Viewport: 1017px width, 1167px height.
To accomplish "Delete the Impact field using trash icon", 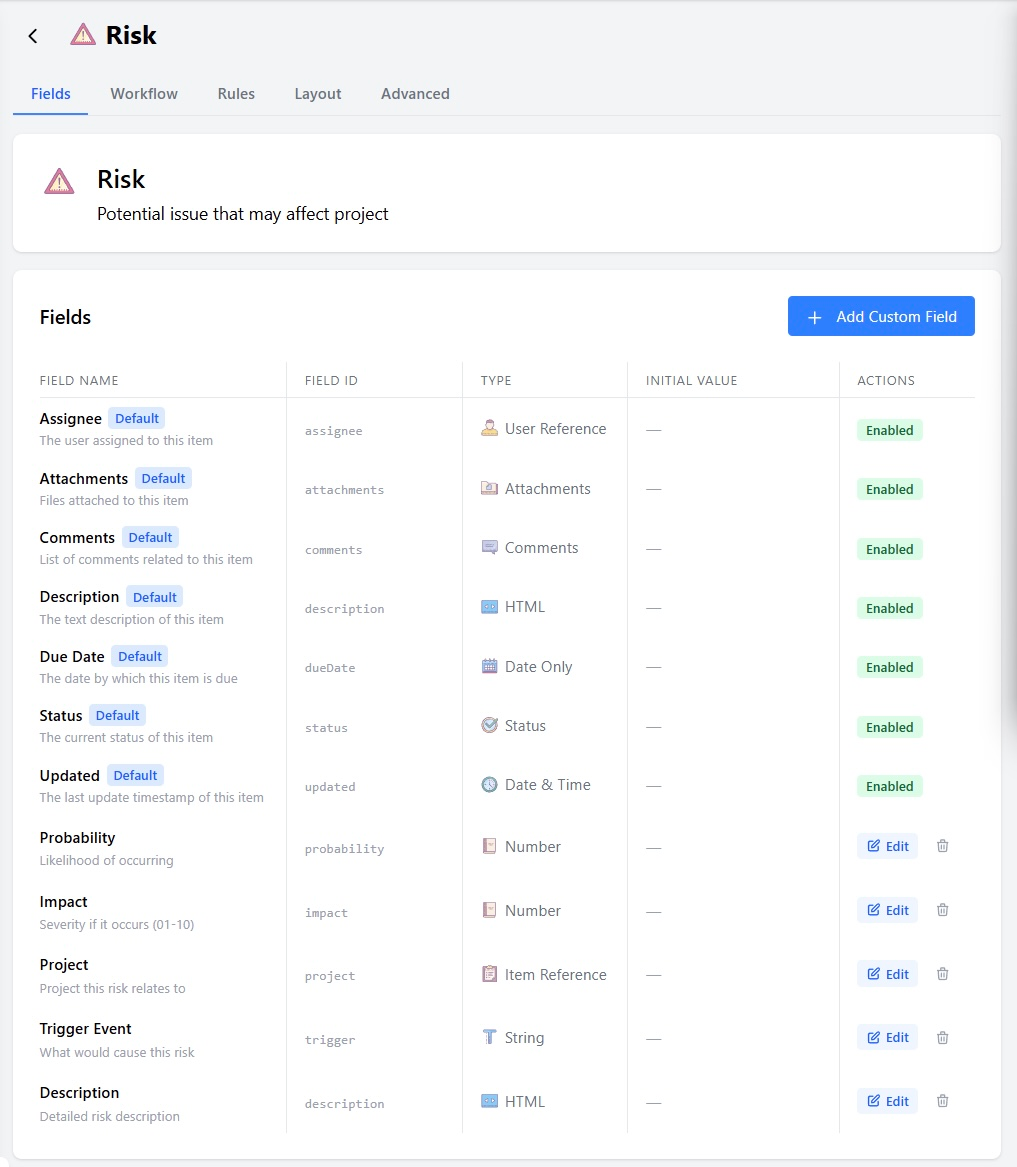I will pyautogui.click(x=943, y=910).
